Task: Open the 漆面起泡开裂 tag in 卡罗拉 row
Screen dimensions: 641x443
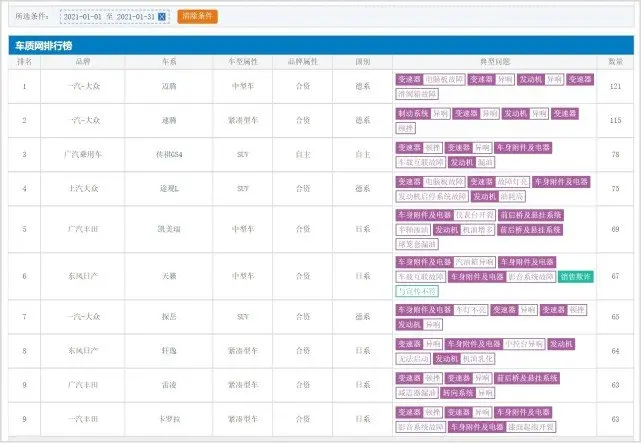Action: (x=531, y=427)
